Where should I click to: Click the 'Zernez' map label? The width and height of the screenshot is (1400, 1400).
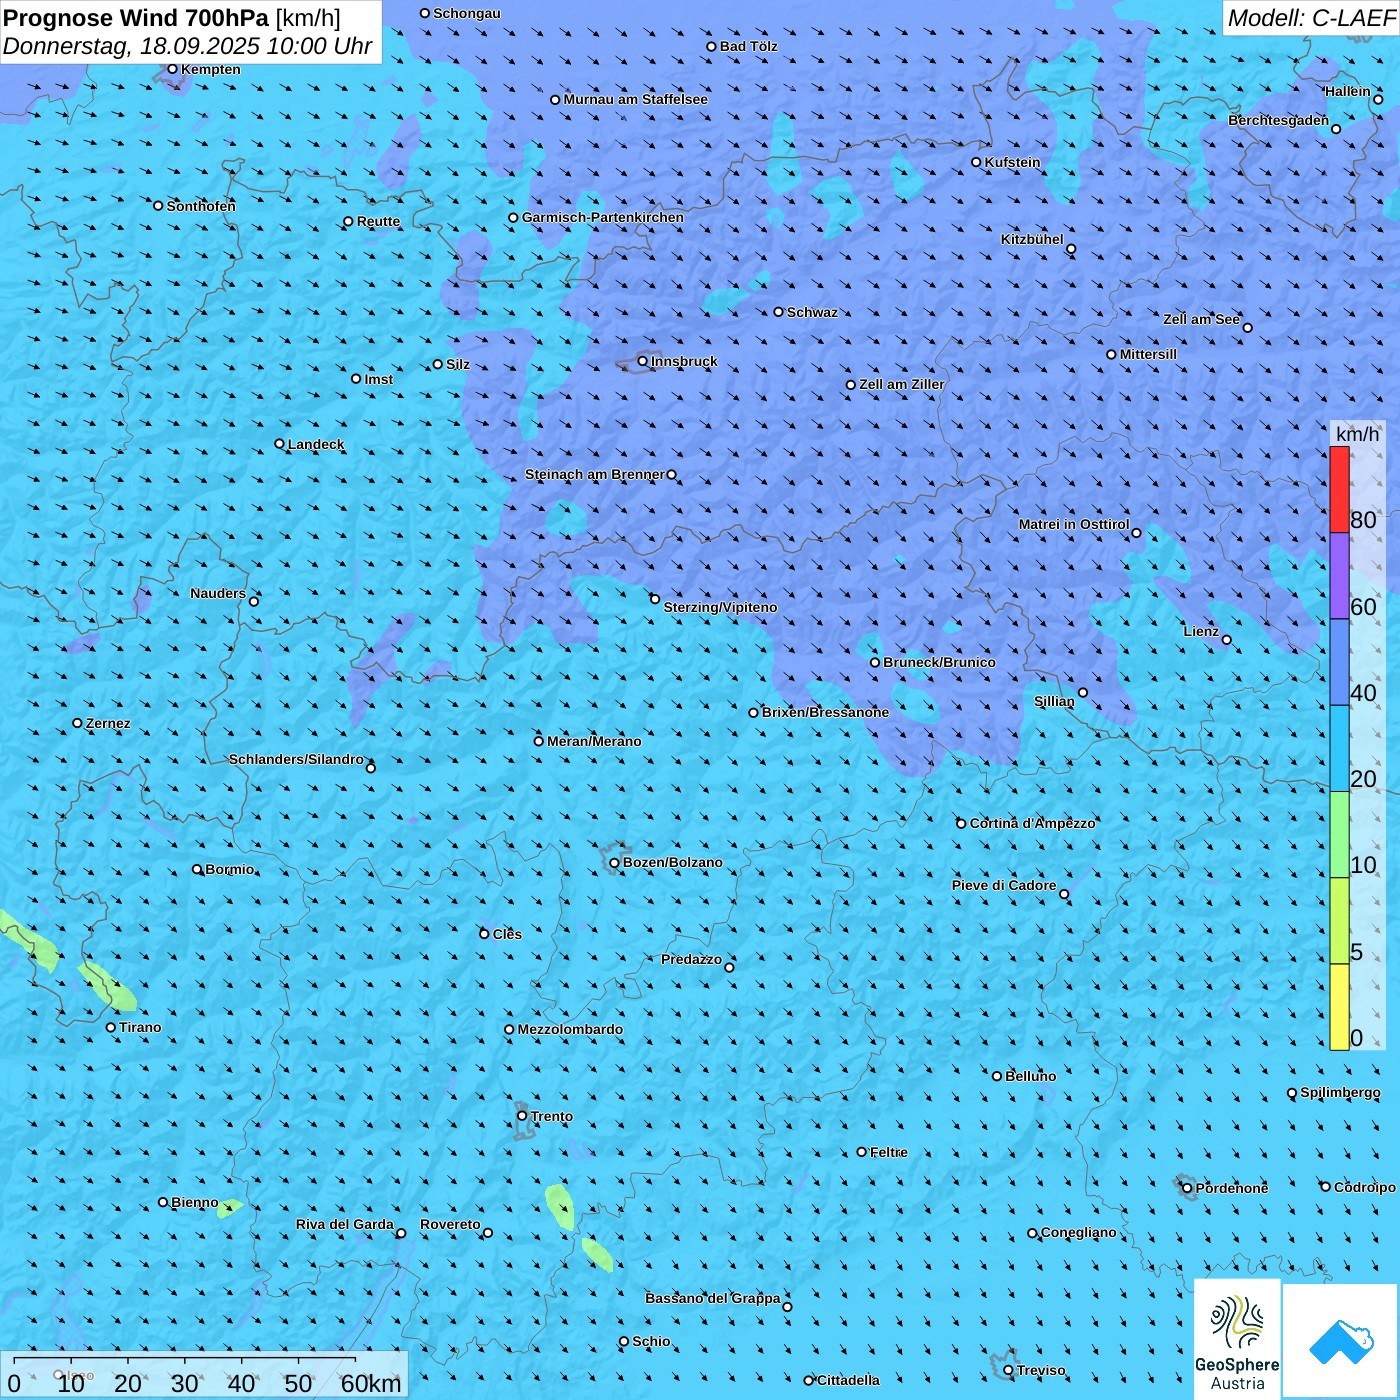(108, 723)
